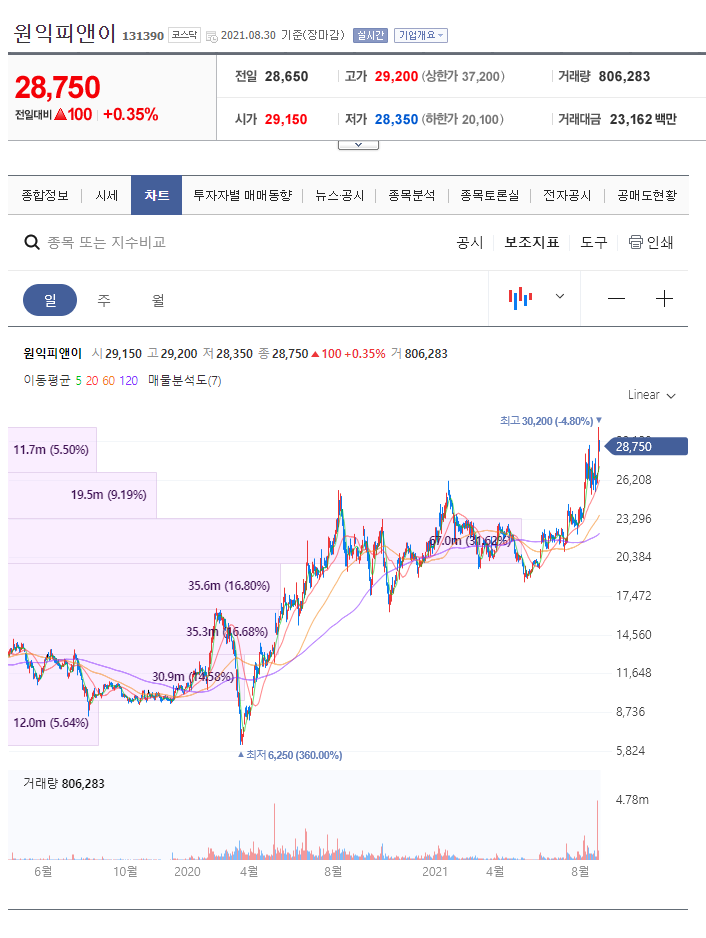Screen dimensions: 706x938
Task: Click the 거래량 806,283 volume chart label
Action: pyautogui.click(x=64, y=784)
